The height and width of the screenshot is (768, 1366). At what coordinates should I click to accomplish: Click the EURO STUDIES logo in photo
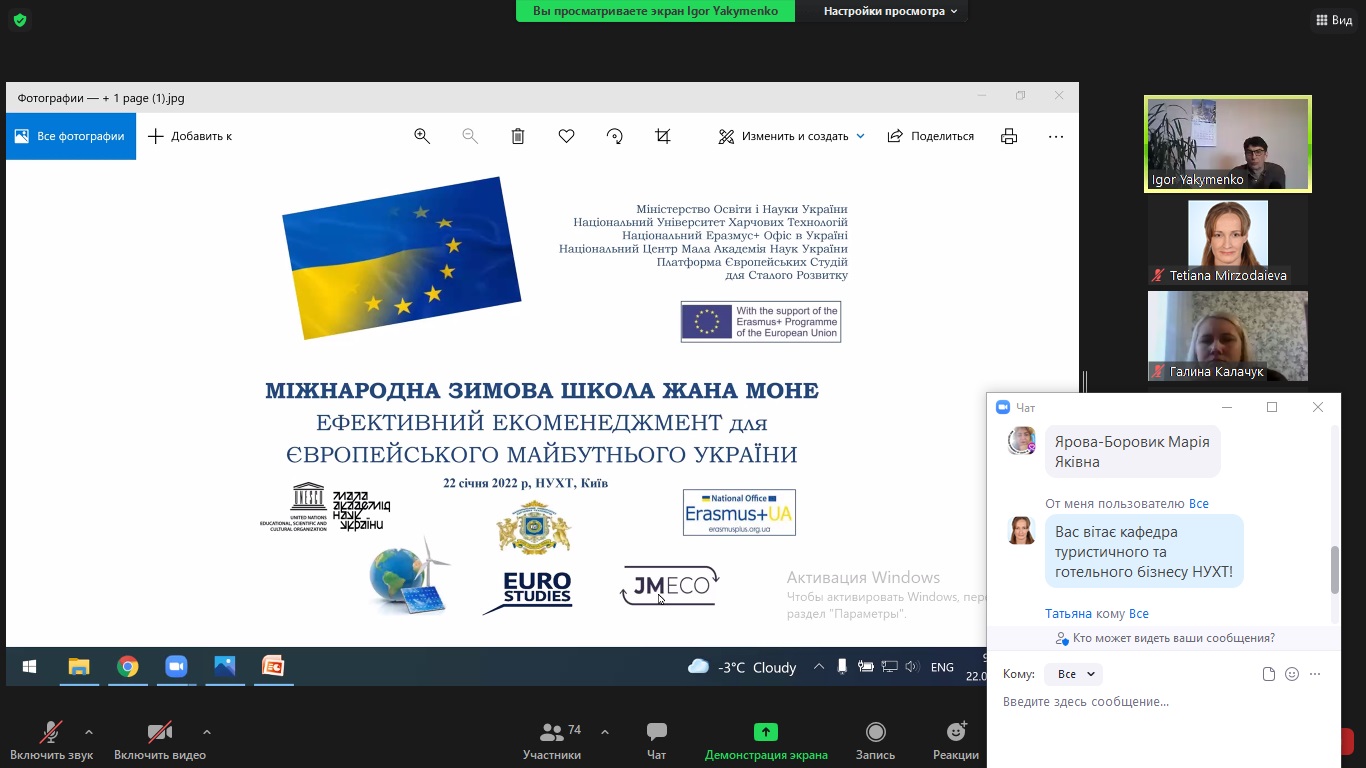(x=530, y=592)
